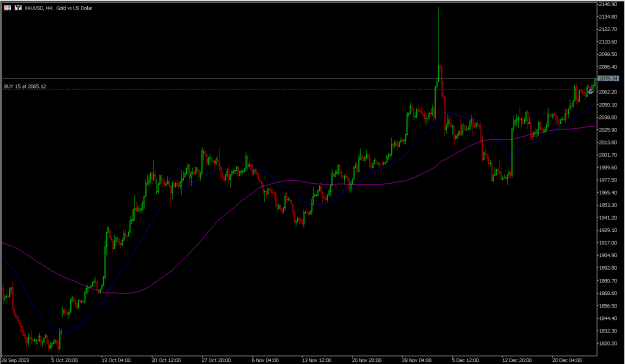Select the blue buy arrow marker

point(590,92)
